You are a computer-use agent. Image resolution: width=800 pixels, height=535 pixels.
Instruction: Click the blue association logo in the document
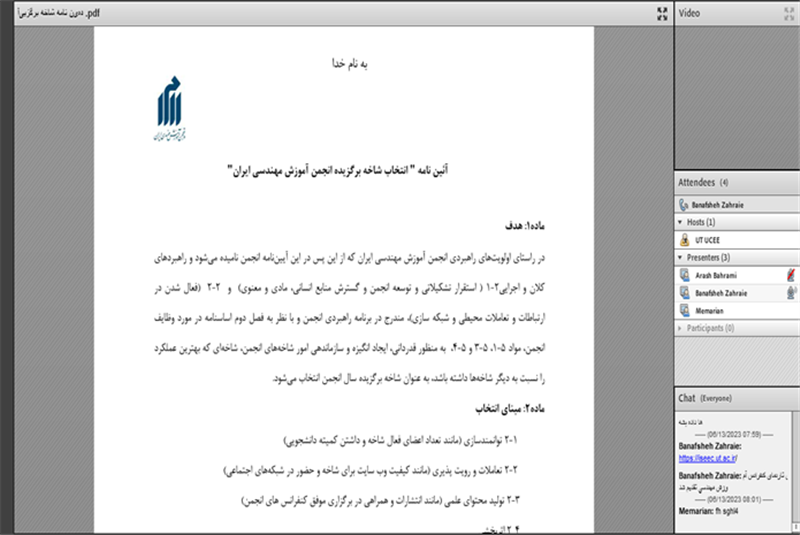tap(169, 108)
